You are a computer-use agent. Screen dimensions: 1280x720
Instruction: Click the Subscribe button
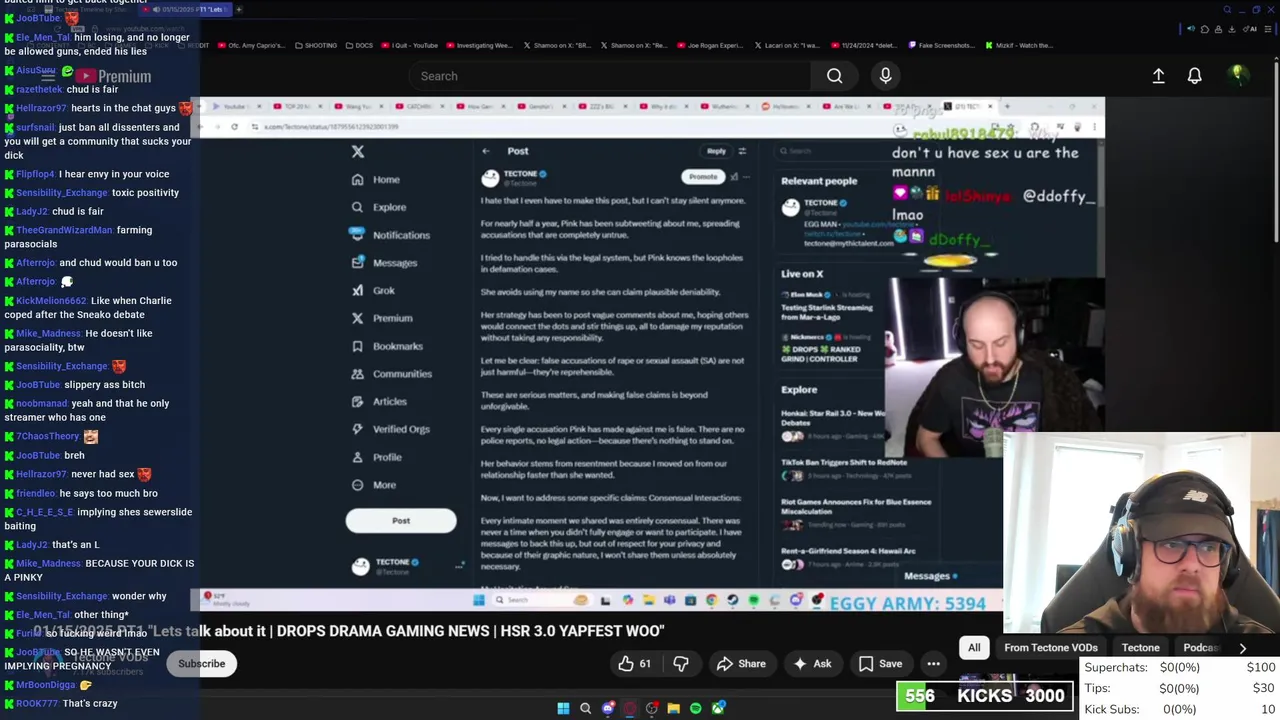click(x=201, y=663)
